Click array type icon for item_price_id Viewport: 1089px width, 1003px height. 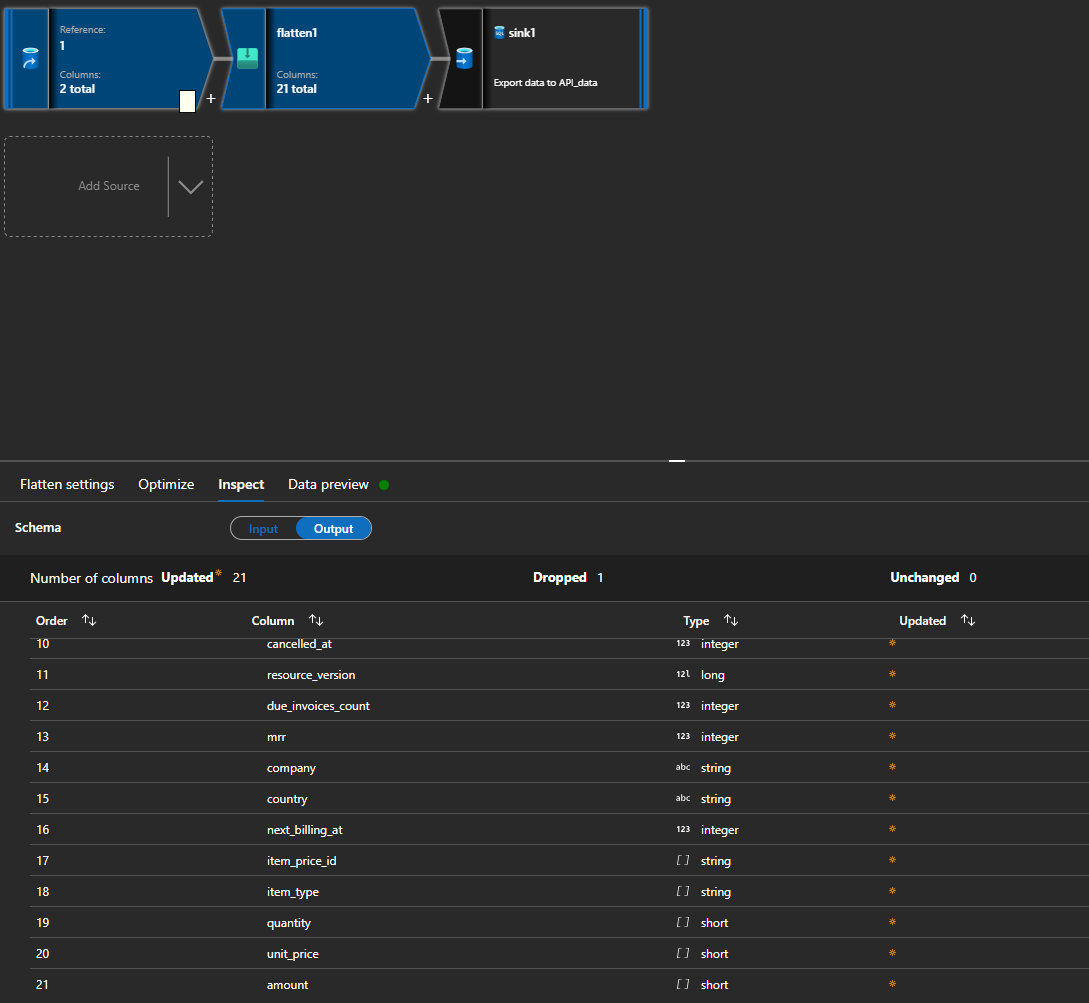(683, 861)
